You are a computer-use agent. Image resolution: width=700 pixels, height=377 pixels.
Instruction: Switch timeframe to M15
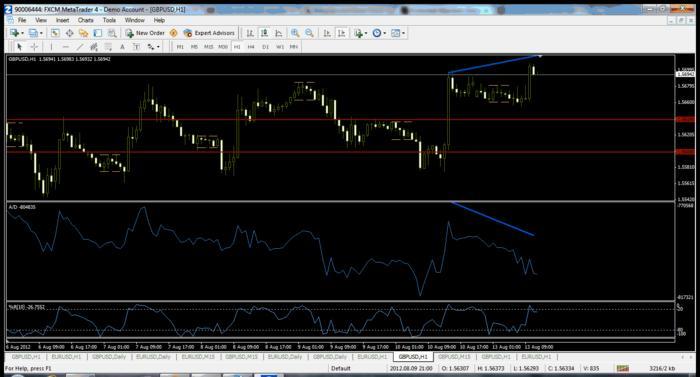click(208, 46)
